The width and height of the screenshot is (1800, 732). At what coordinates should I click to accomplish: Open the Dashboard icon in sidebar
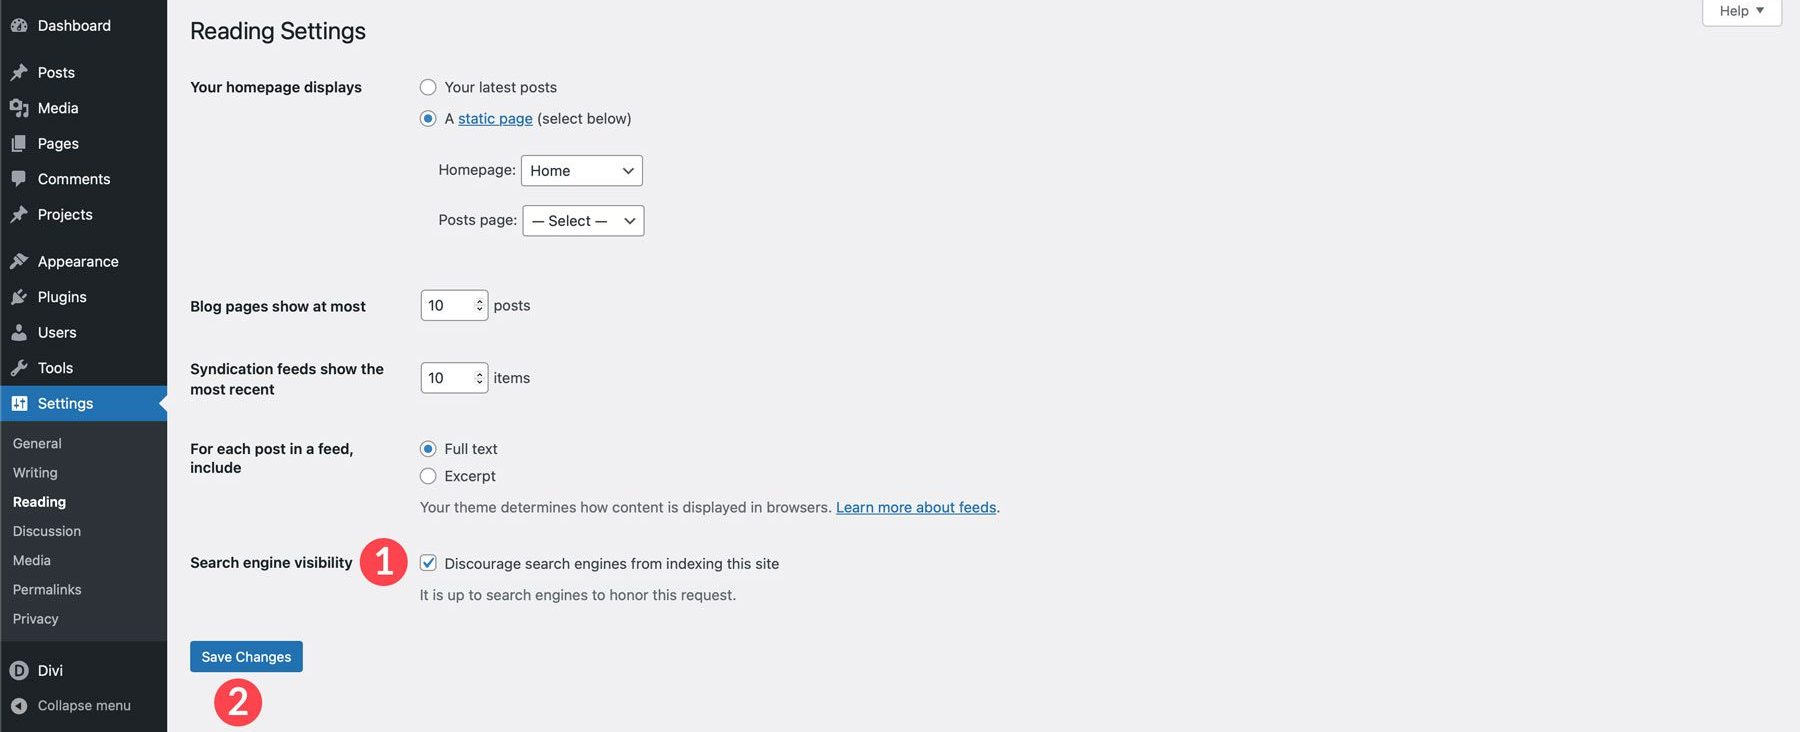pos(18,24)
